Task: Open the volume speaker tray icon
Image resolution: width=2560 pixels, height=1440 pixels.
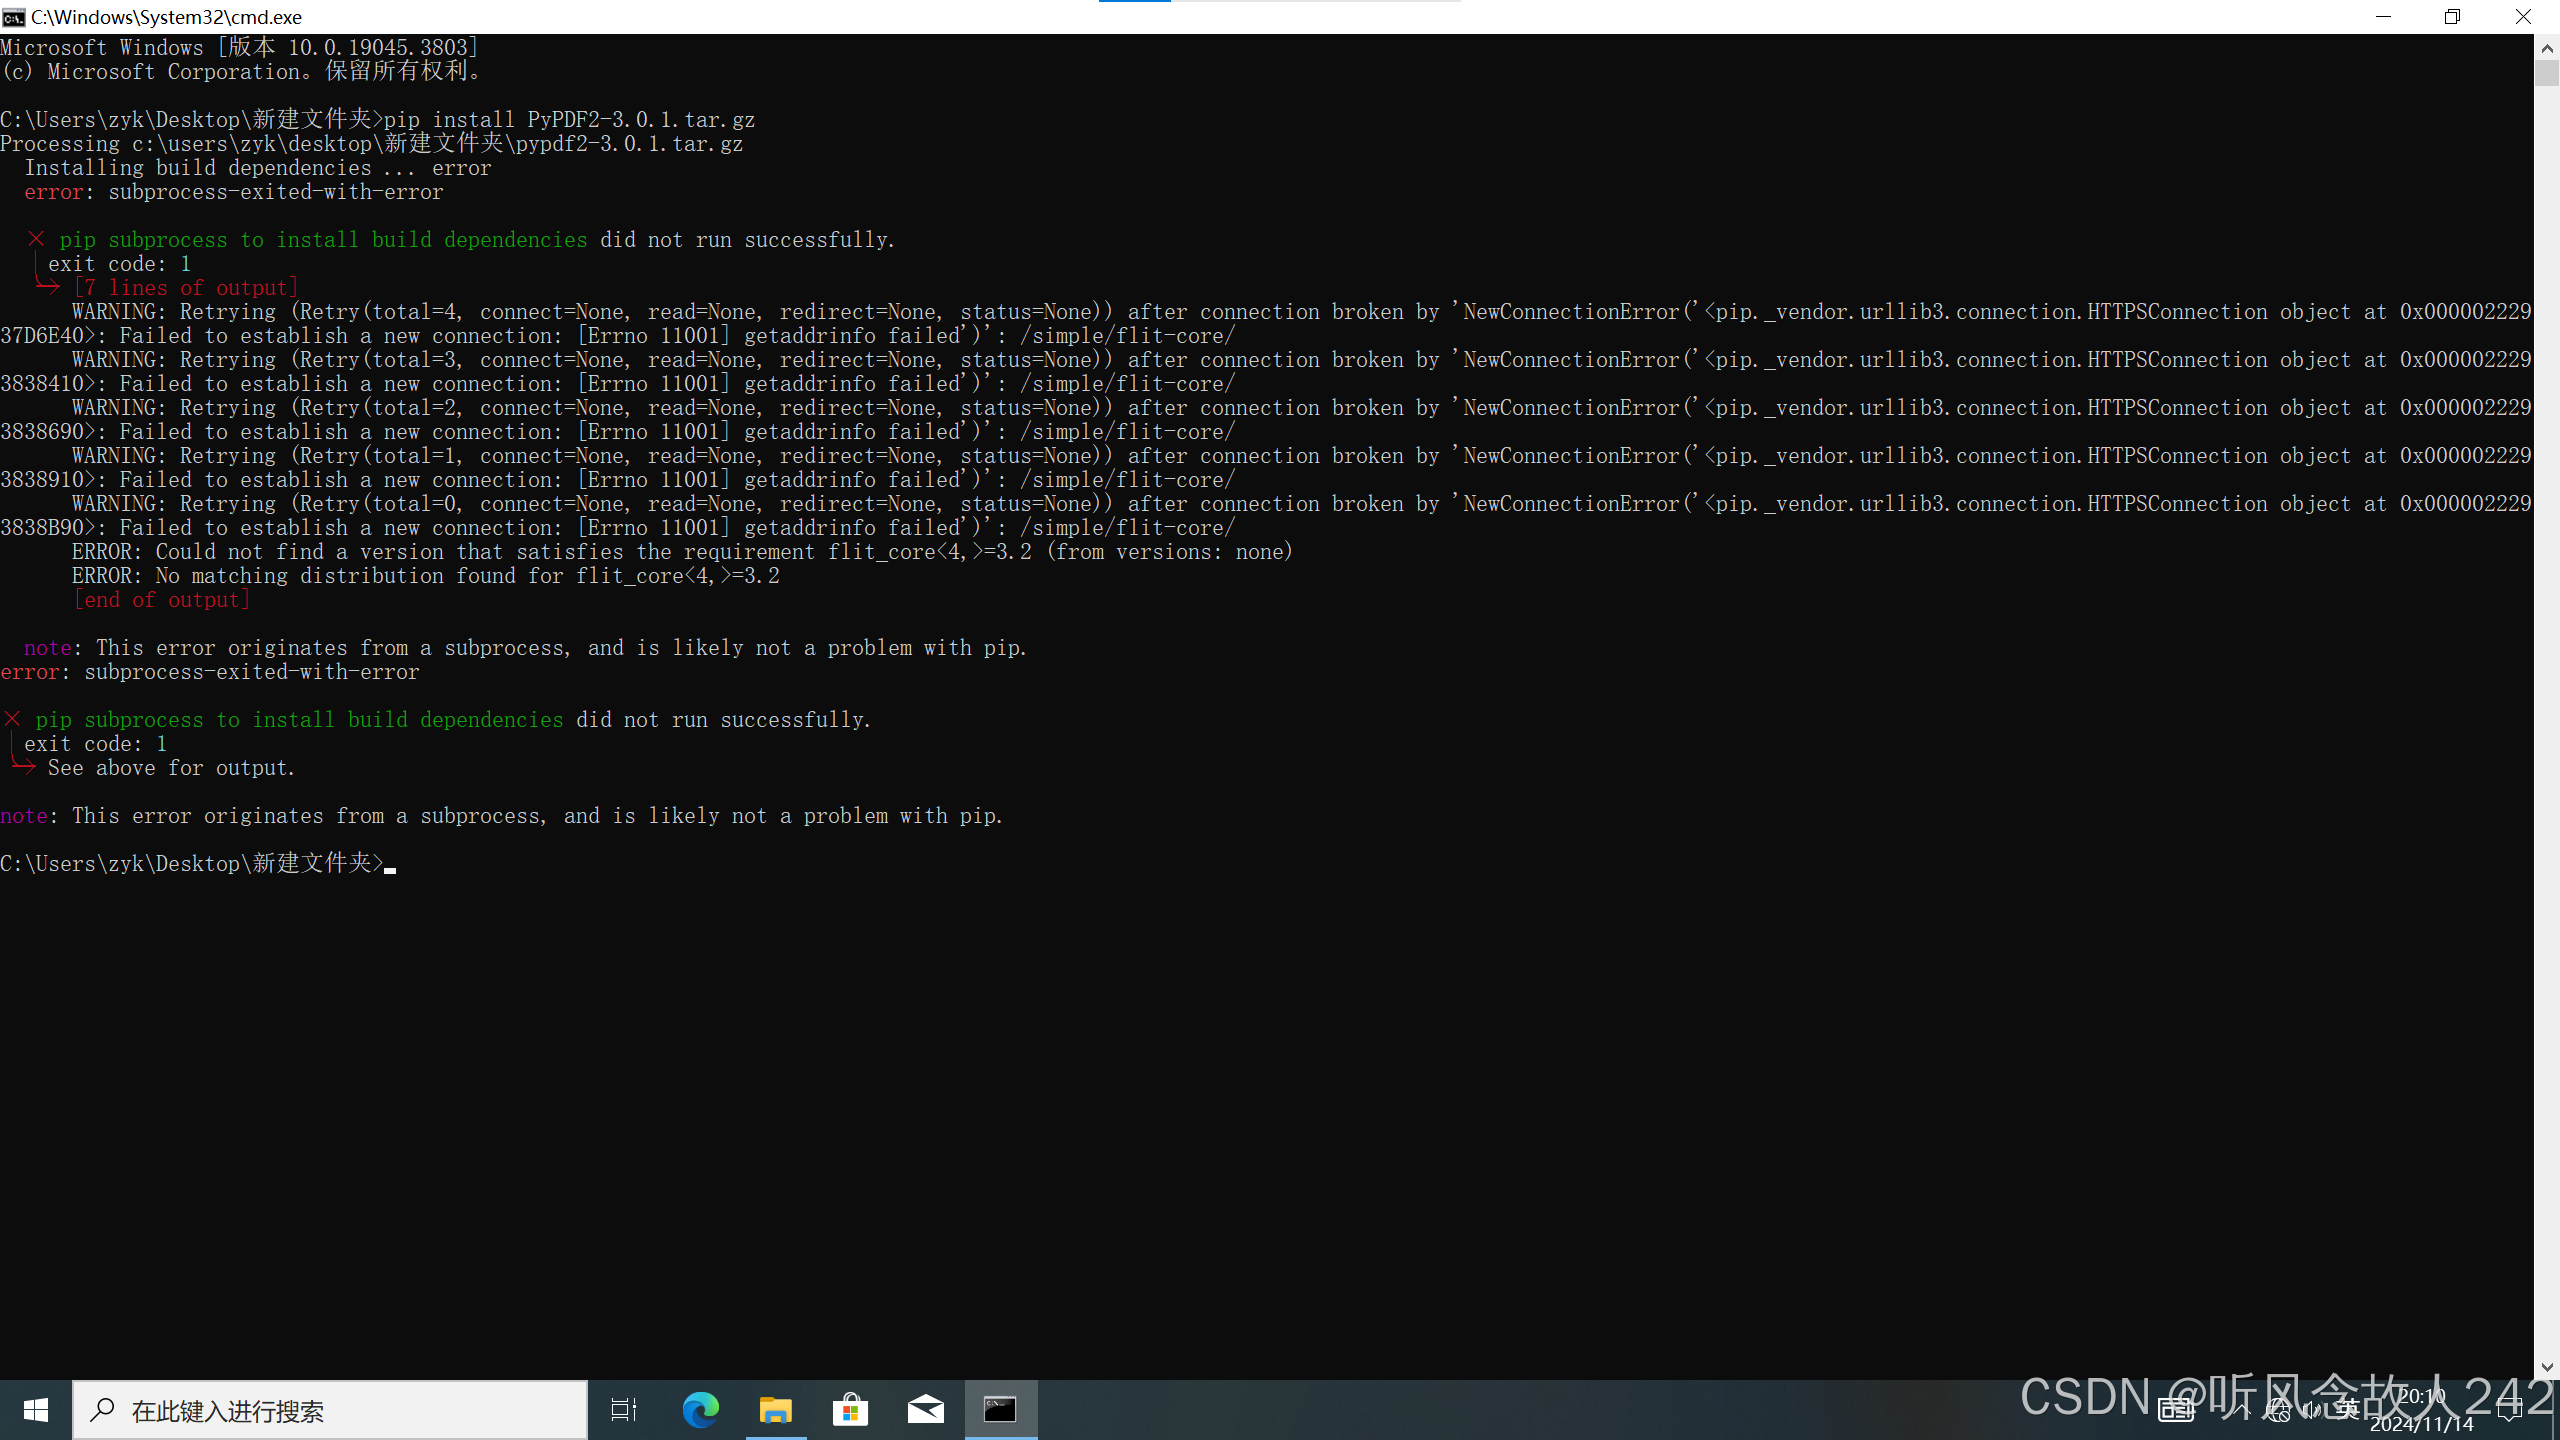Action: (x=2312, y=1411)
